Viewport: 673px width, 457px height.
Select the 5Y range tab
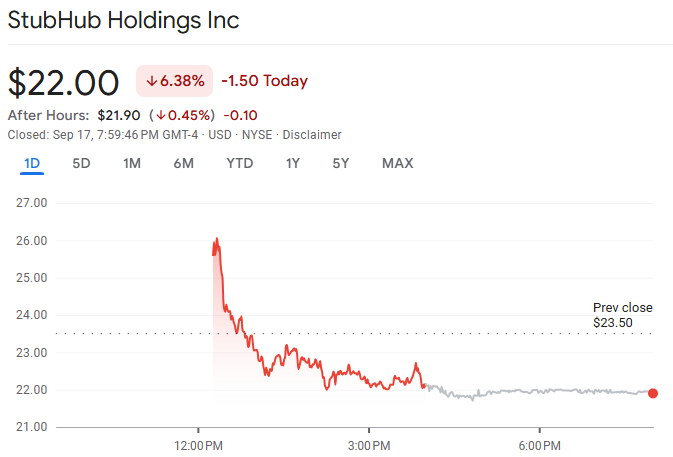tap(341, 163)
